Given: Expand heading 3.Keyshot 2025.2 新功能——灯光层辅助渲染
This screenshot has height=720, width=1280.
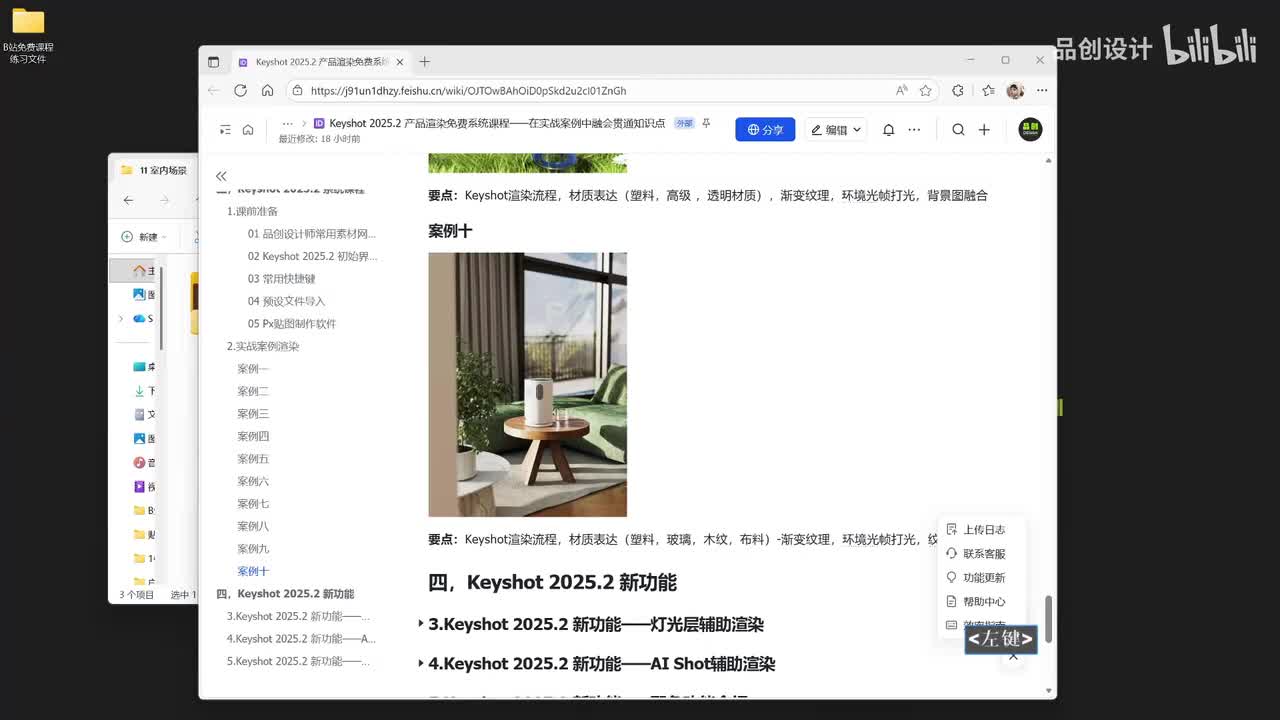Looking at the screenshot, I should click(x=421, y=624).
